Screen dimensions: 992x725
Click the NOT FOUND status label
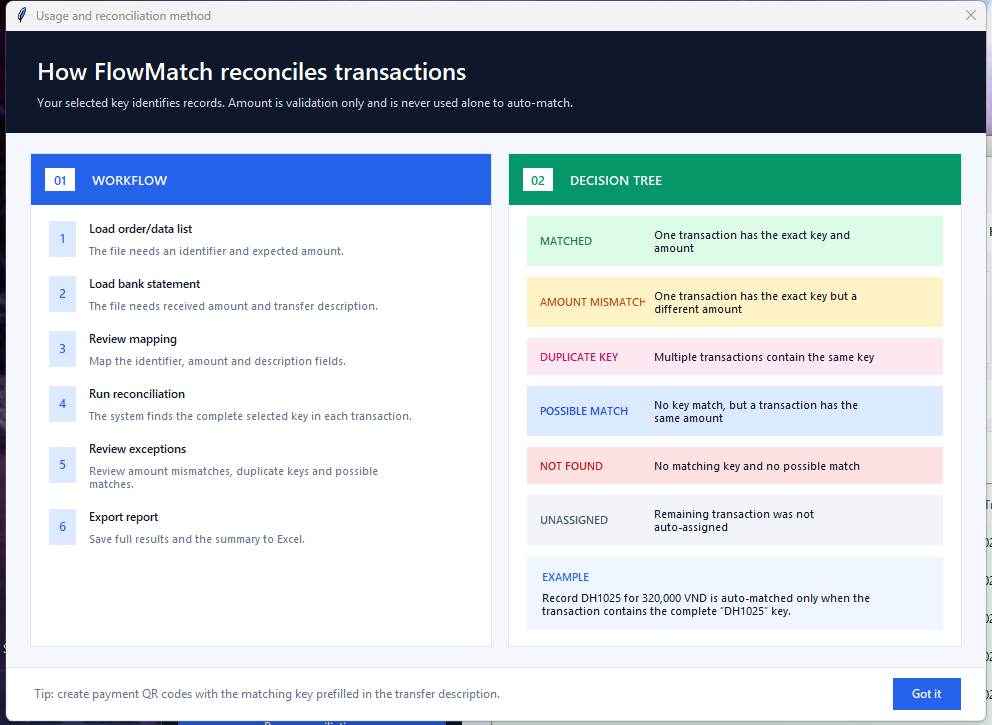tap(571, 466)
